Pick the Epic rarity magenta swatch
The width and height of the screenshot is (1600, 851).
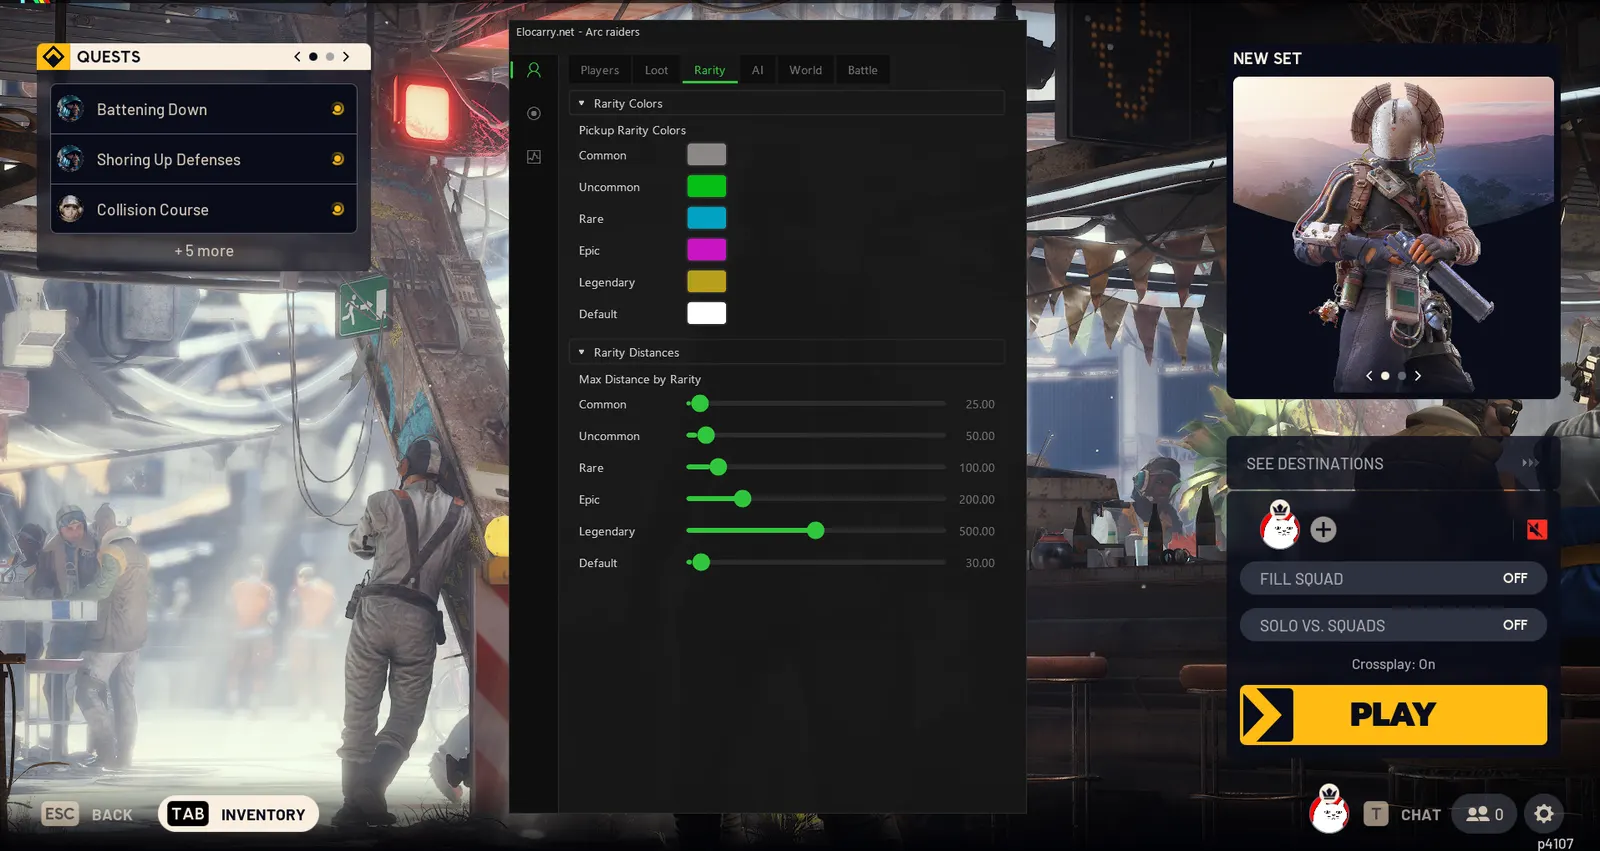click(706, 250)
